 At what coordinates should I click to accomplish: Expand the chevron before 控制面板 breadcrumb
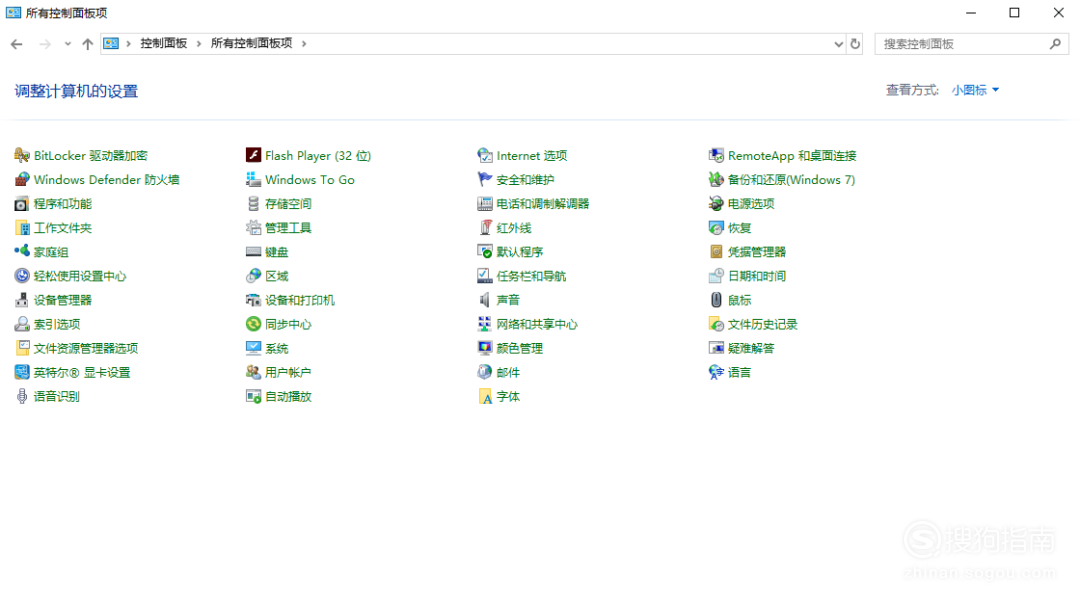point(128,44)
